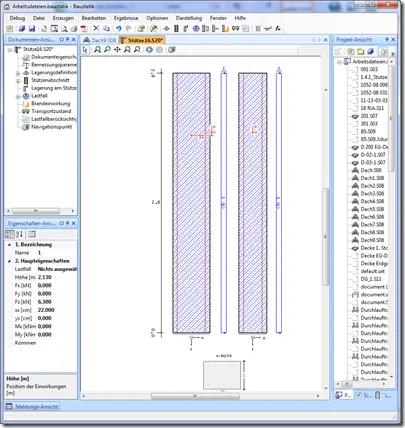Open the window-position dropdown of the Dokumenten-Ansicht panel
Viewport: 405px width, 428px height.
coord(61,40)
